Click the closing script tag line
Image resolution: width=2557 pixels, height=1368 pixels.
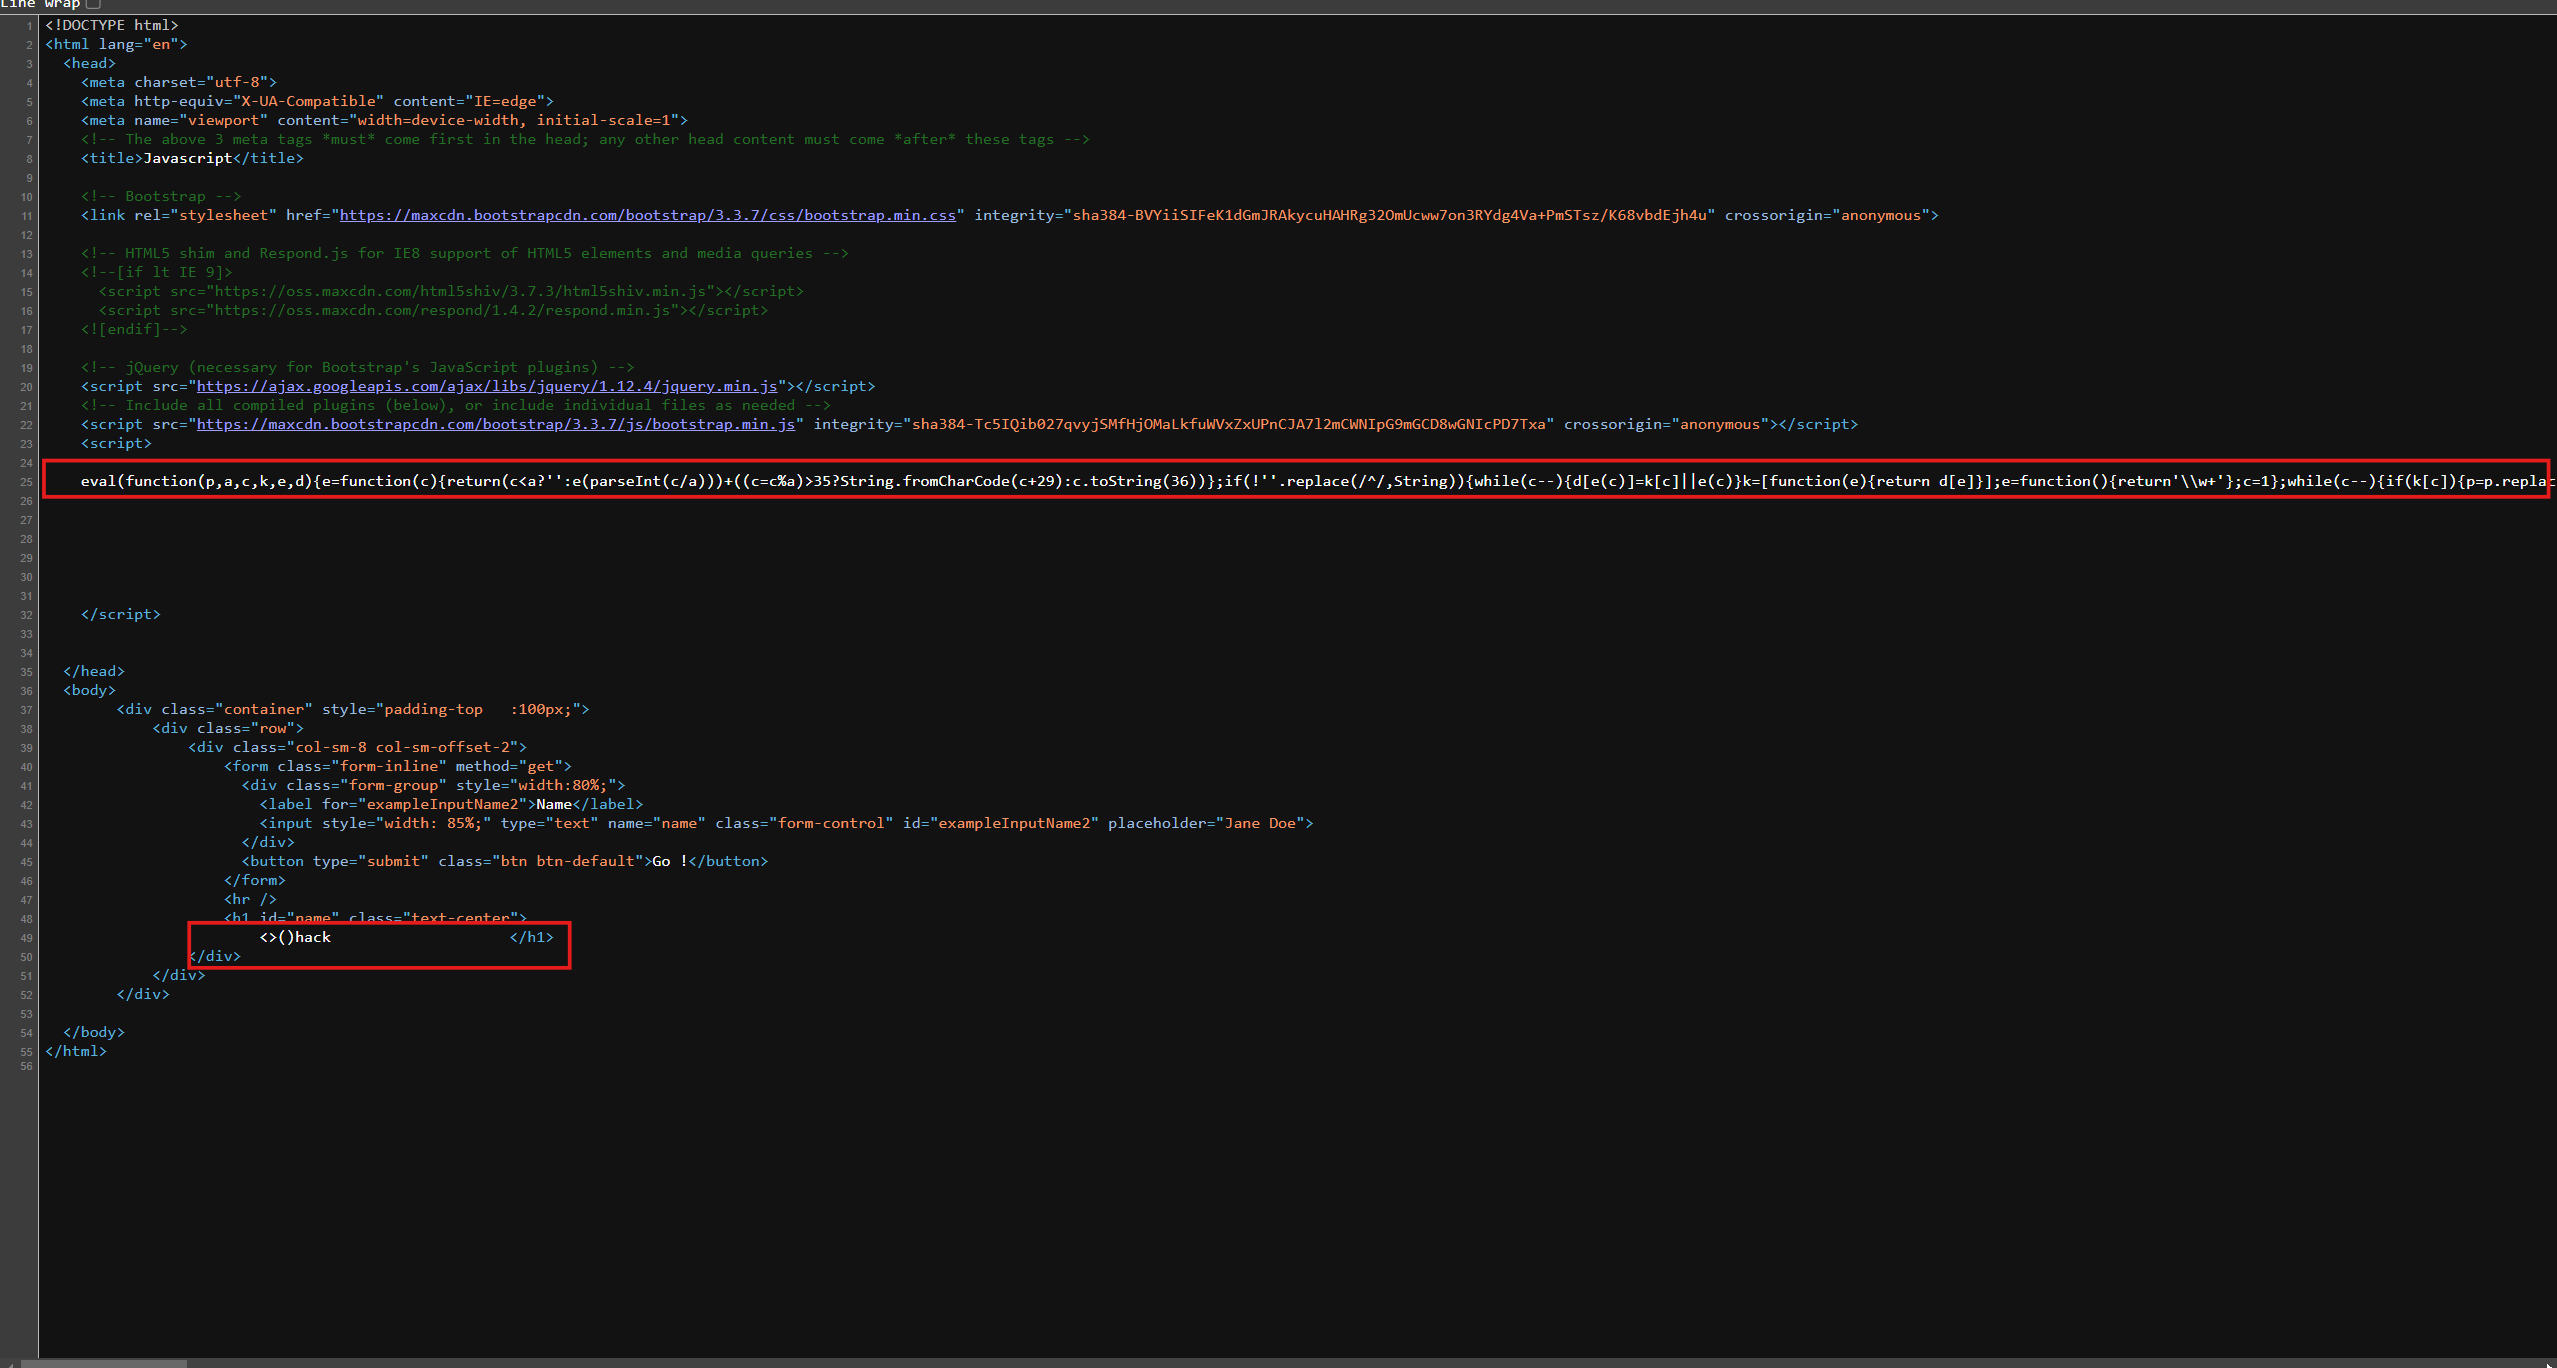(x=120, y=614)
